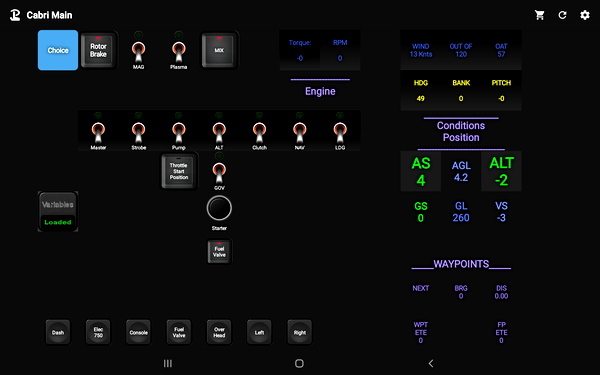
Task: Open the shopping cart icon
Action: [x=540, y=15]
